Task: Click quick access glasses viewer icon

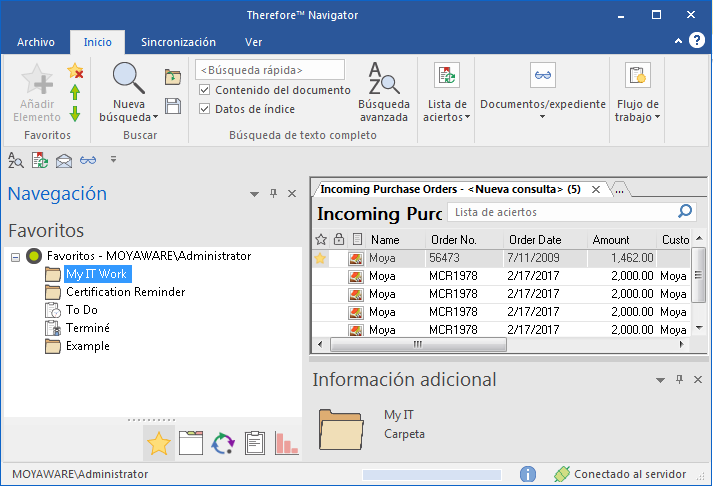Action: (88, 161)
